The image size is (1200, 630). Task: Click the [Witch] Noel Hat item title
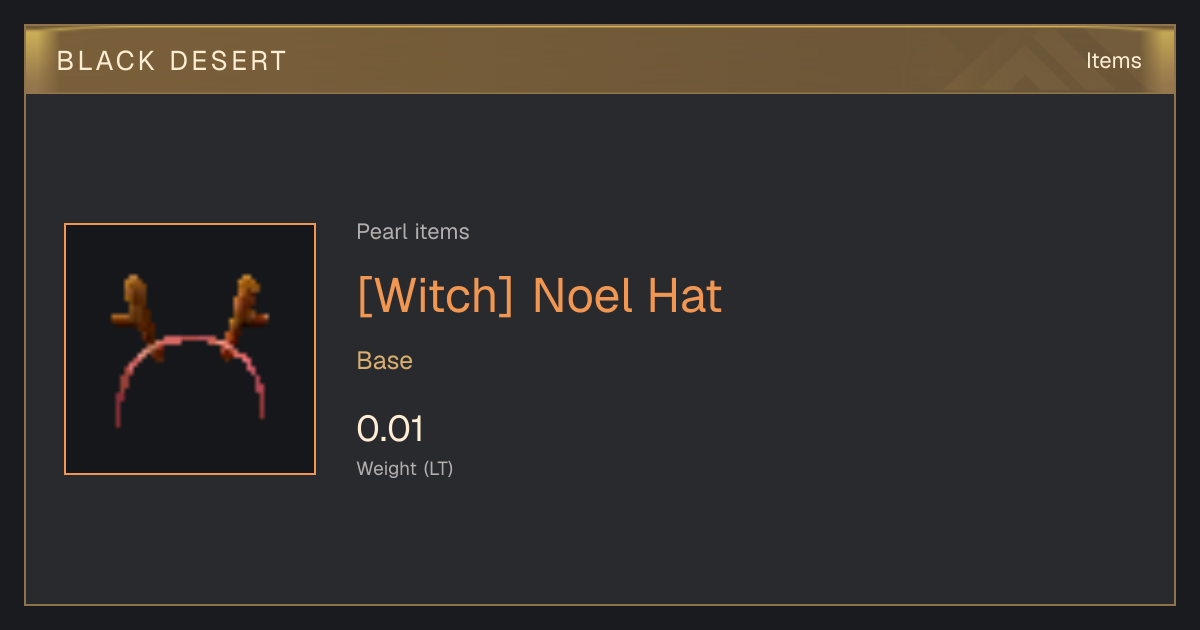(539, 295)
